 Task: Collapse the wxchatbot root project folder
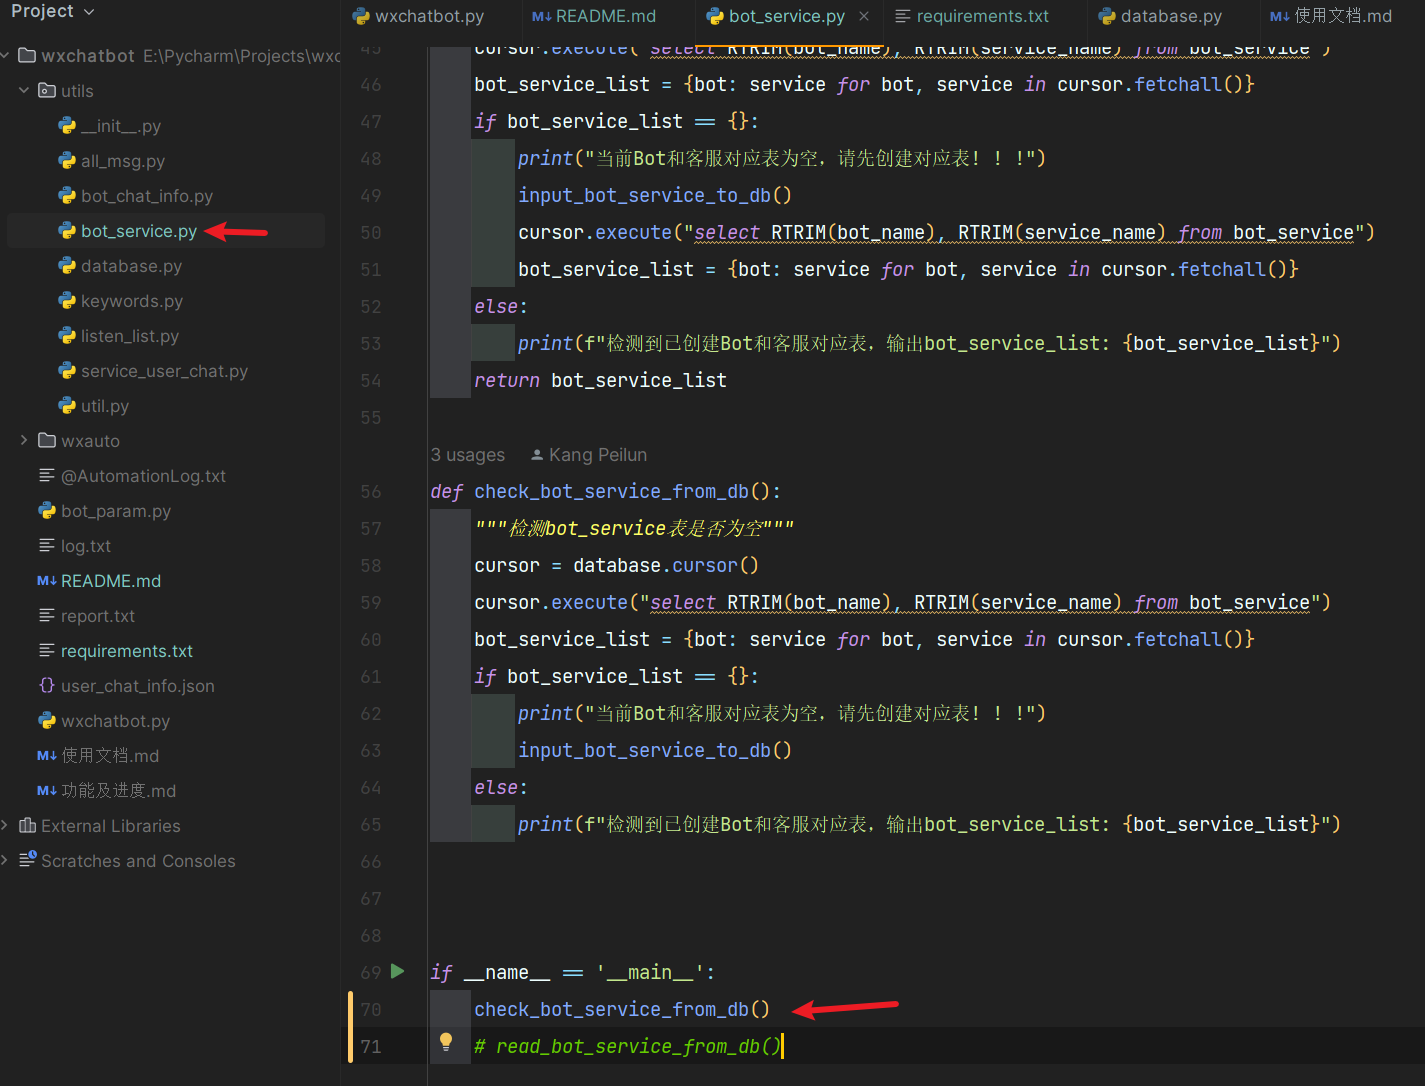point(6,55)
